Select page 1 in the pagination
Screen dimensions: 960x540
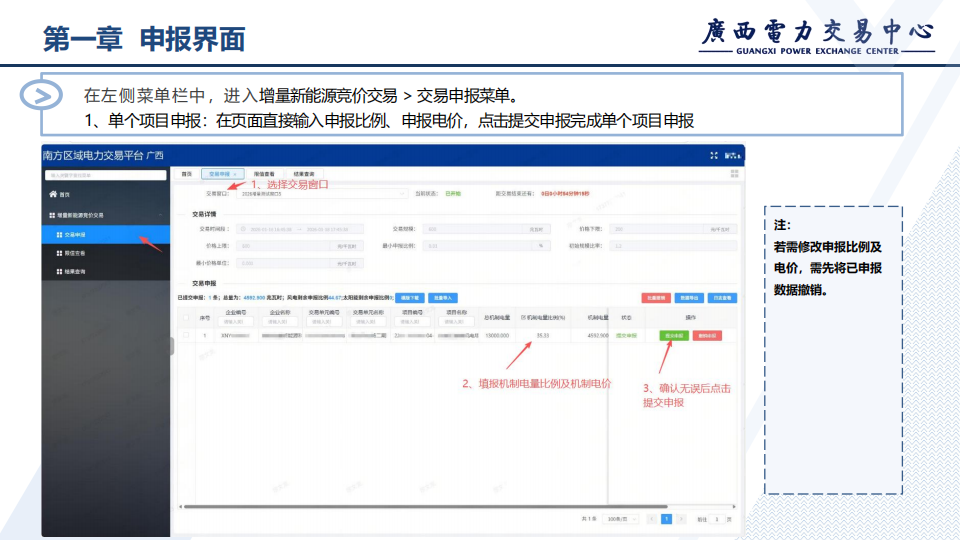[x=666, y=519]
